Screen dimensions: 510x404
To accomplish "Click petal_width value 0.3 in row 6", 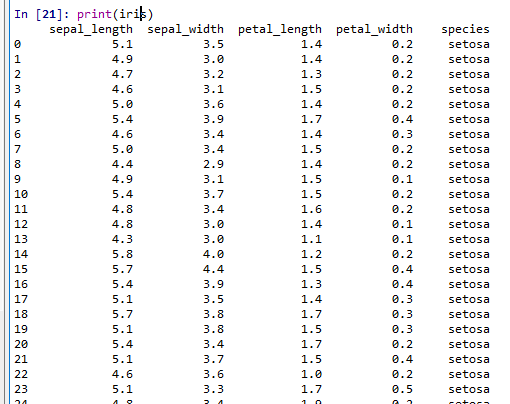I will point(402,134).
